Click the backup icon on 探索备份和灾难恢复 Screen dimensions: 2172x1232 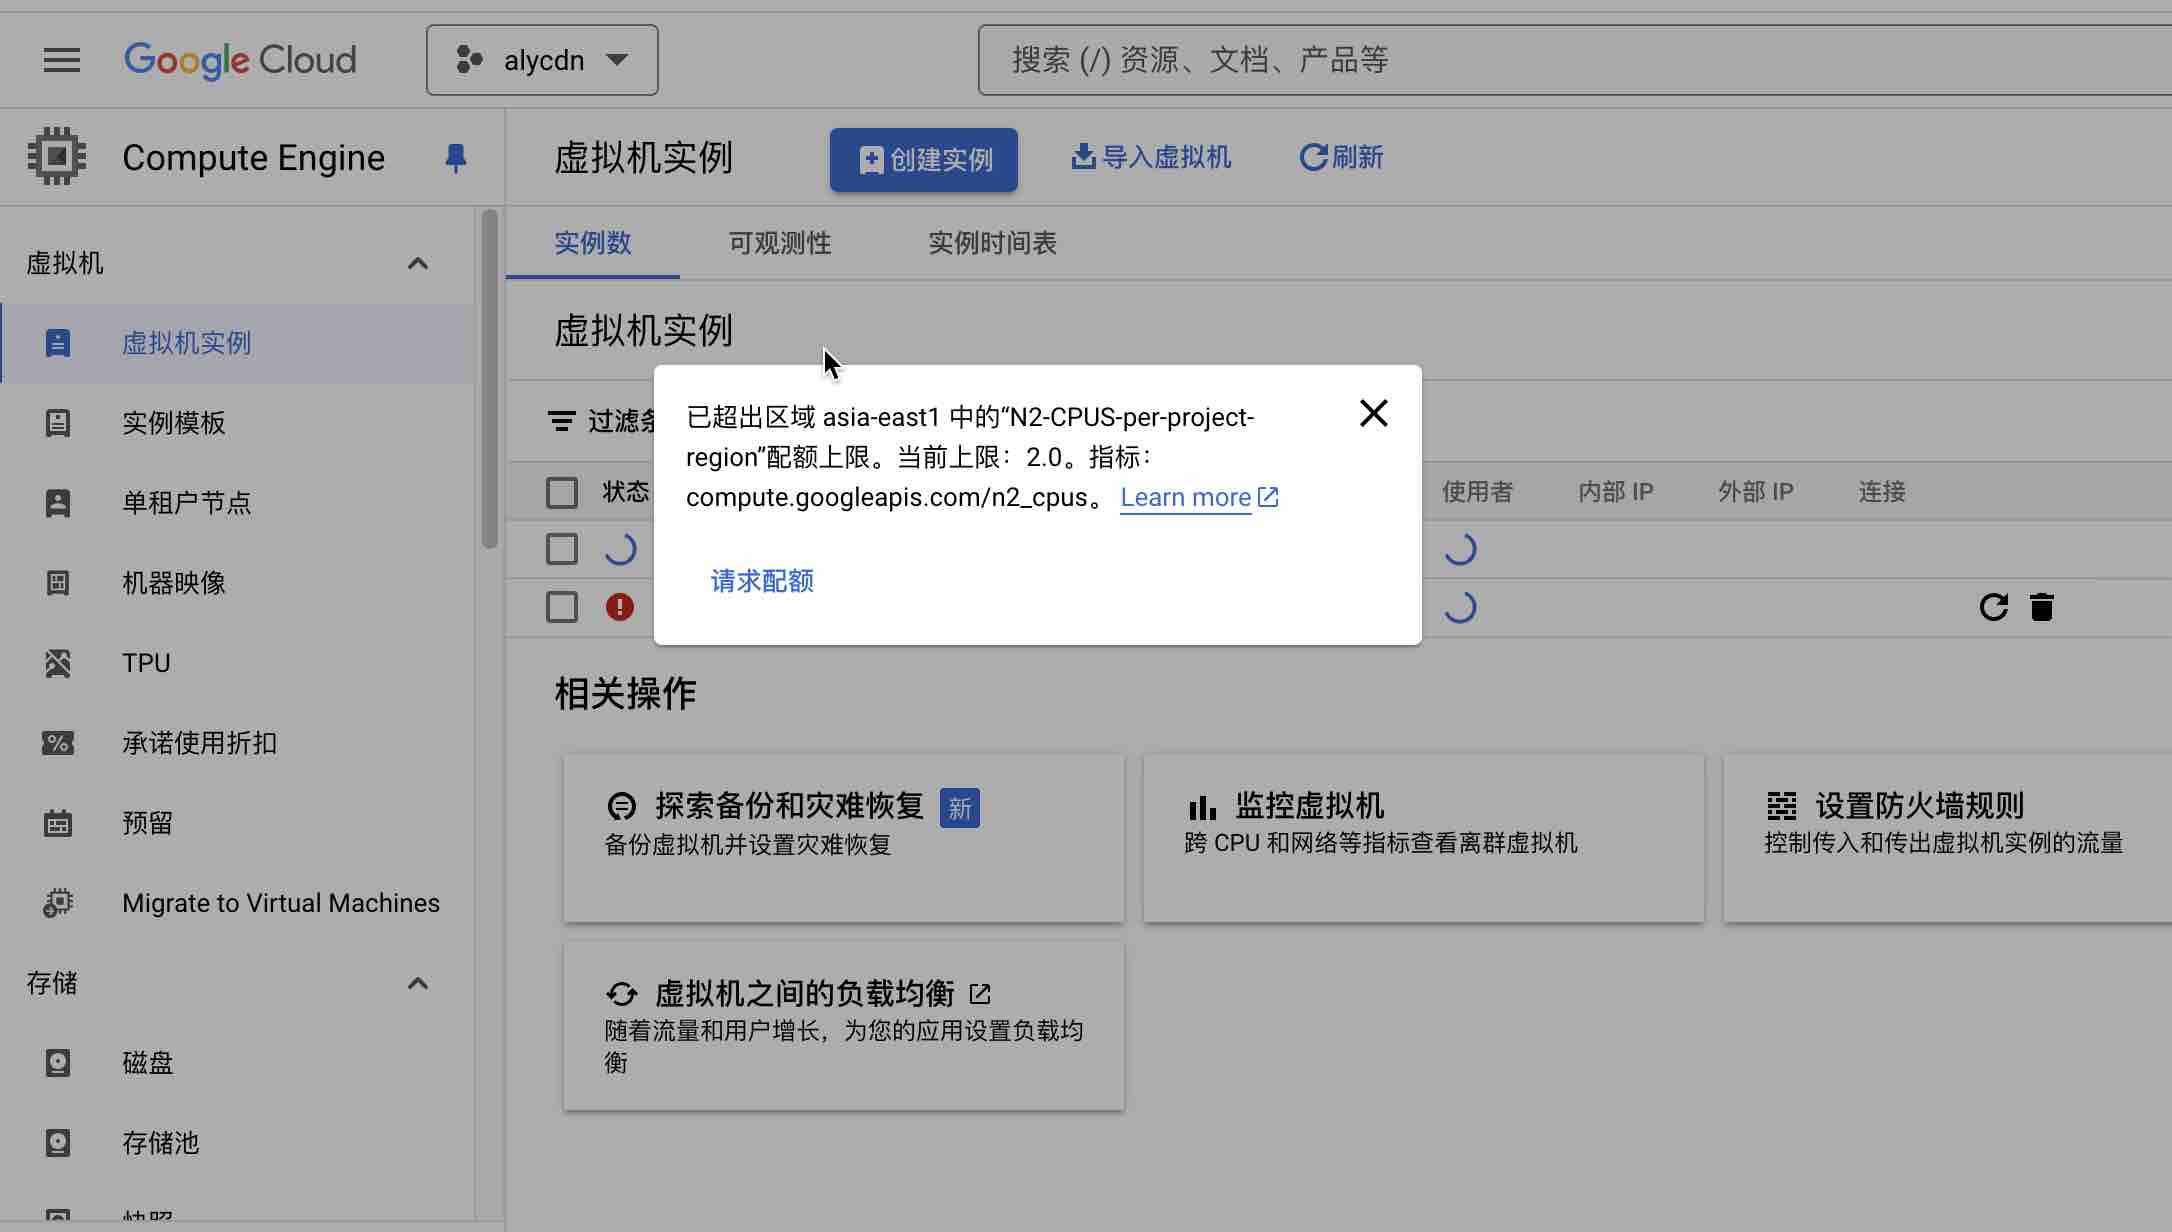pos(622,806)
